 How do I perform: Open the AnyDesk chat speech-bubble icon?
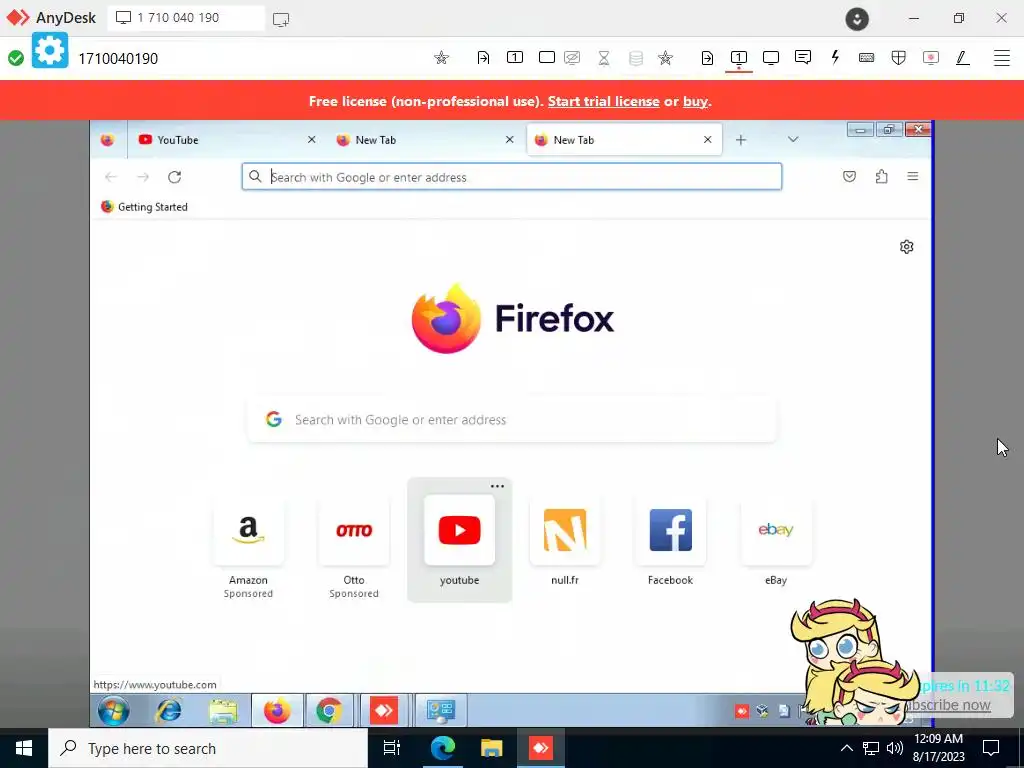(803, 57)
